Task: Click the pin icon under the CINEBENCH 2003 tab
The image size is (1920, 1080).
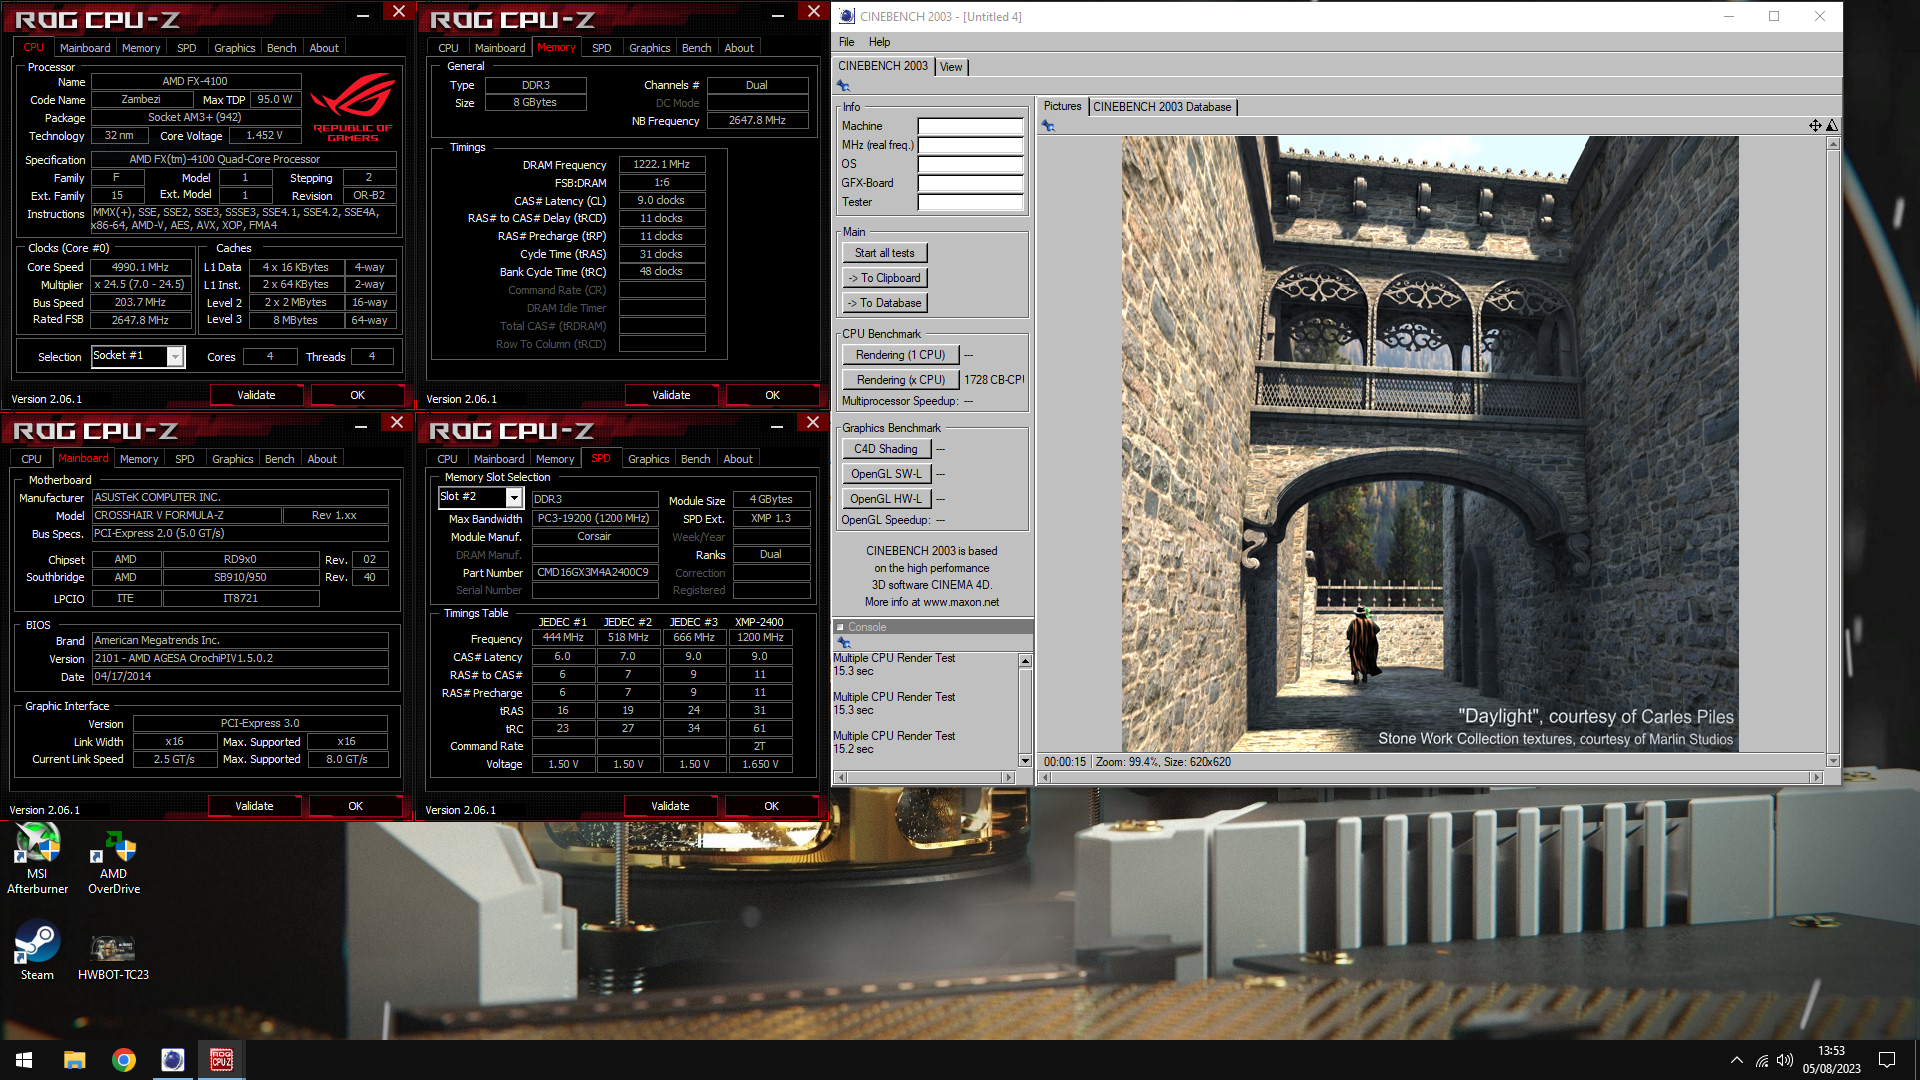Action: (843, 87)
